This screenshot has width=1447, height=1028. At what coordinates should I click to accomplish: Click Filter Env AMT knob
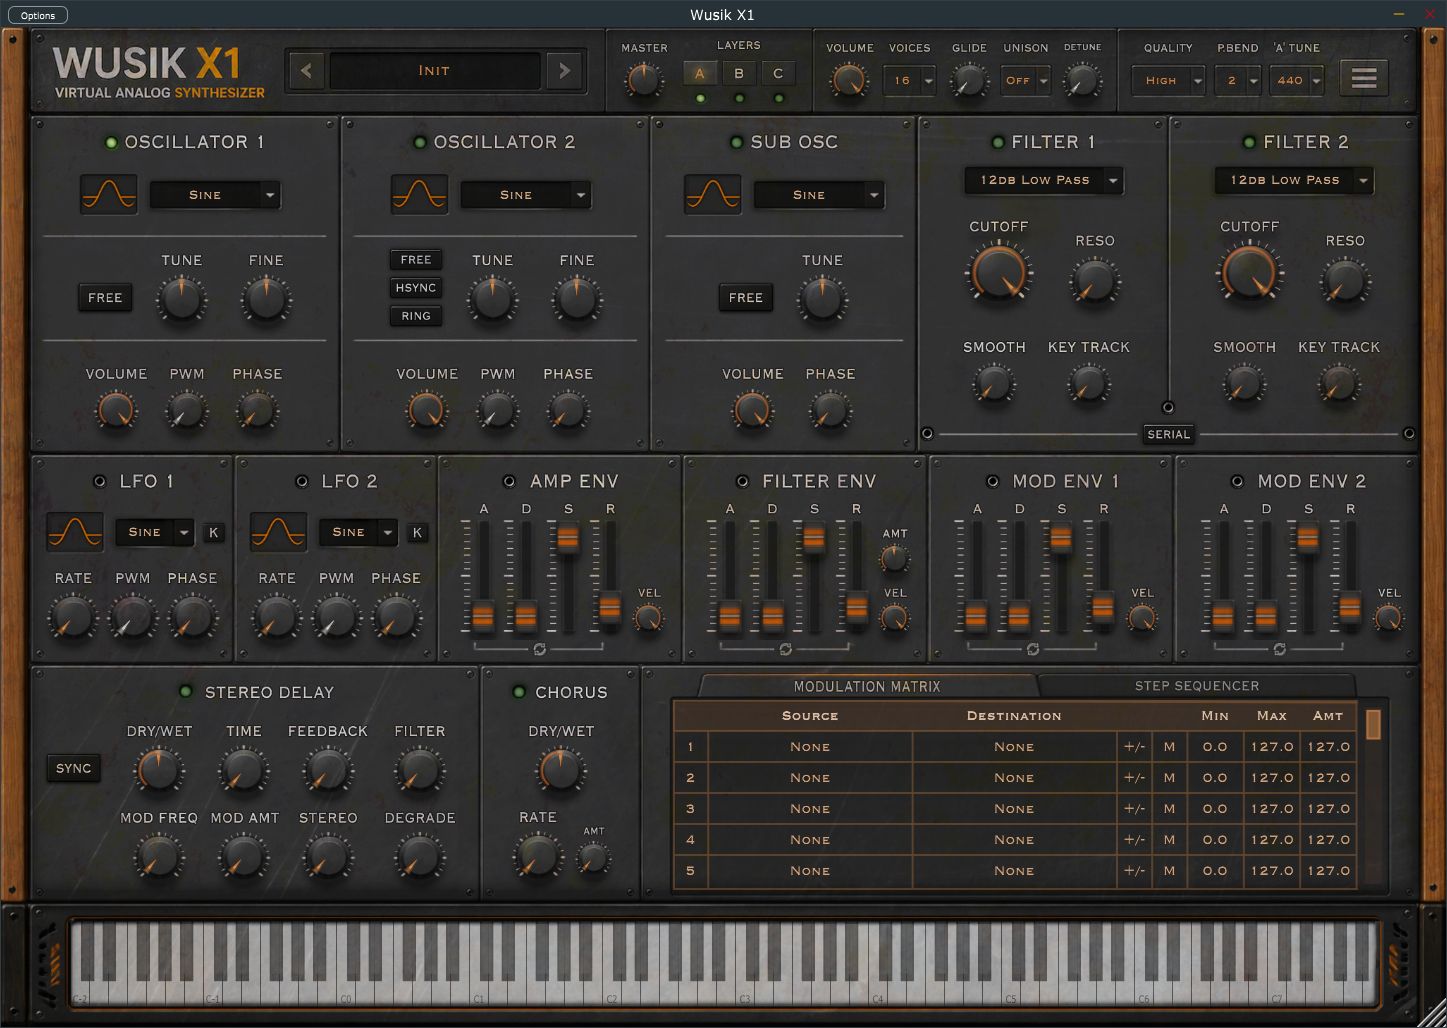(894, 559)
